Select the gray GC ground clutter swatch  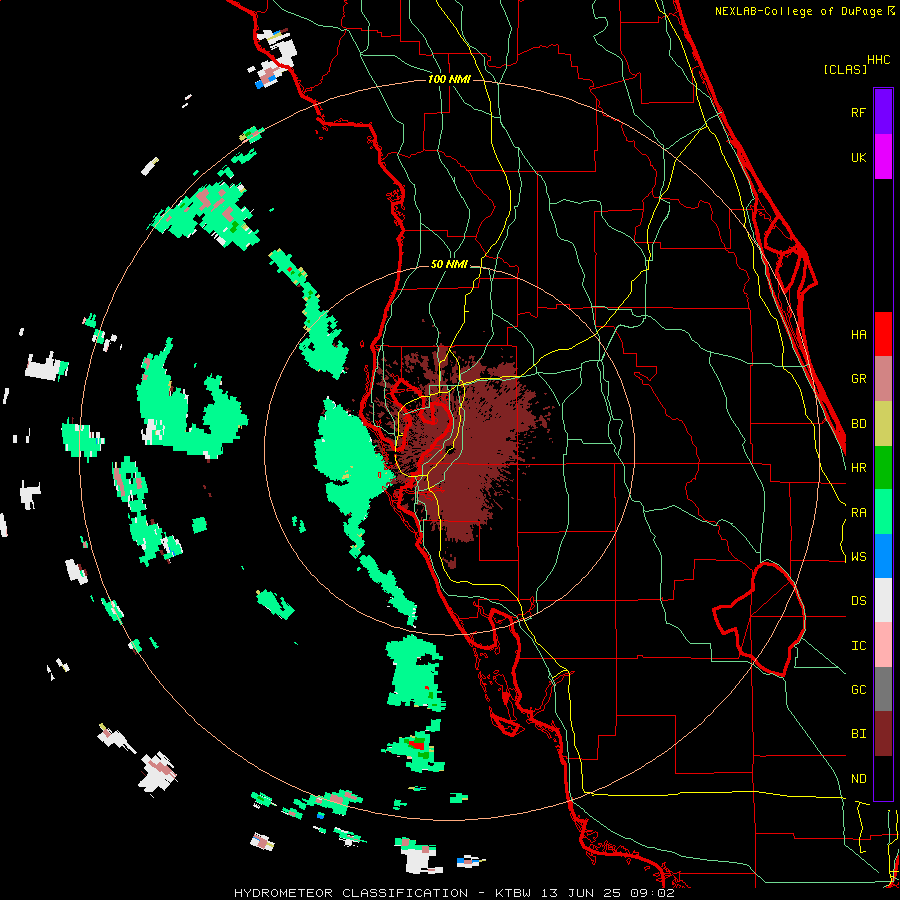coord(883,689)
